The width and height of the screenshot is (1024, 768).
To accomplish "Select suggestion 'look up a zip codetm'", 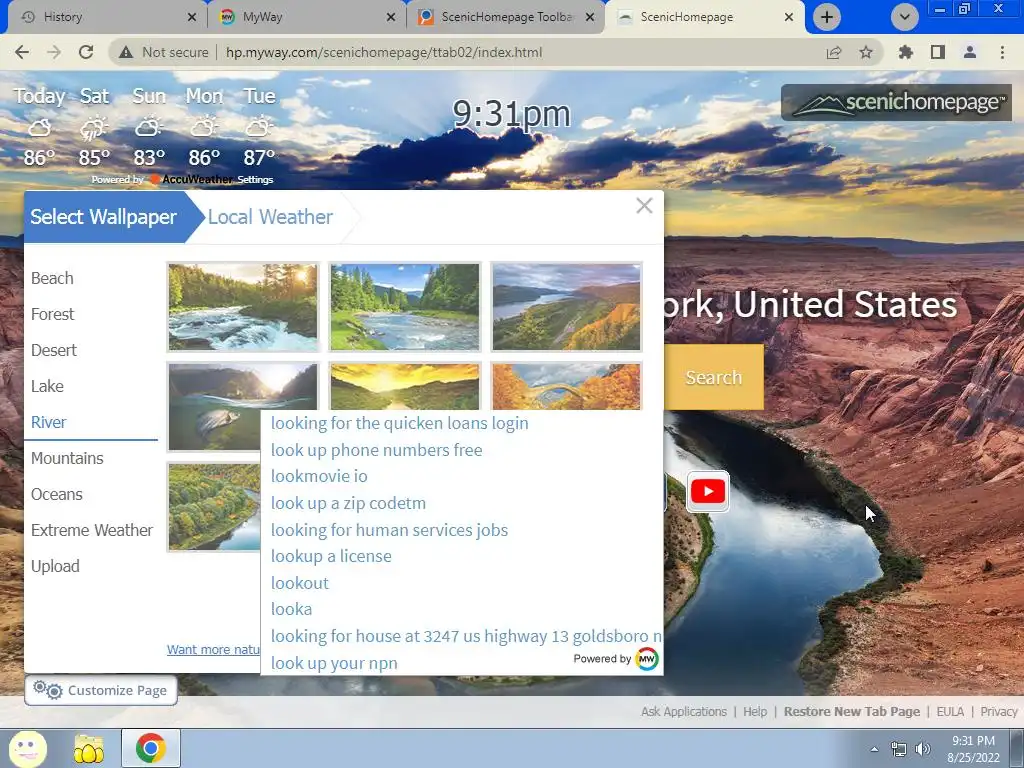I will [349, 503].
